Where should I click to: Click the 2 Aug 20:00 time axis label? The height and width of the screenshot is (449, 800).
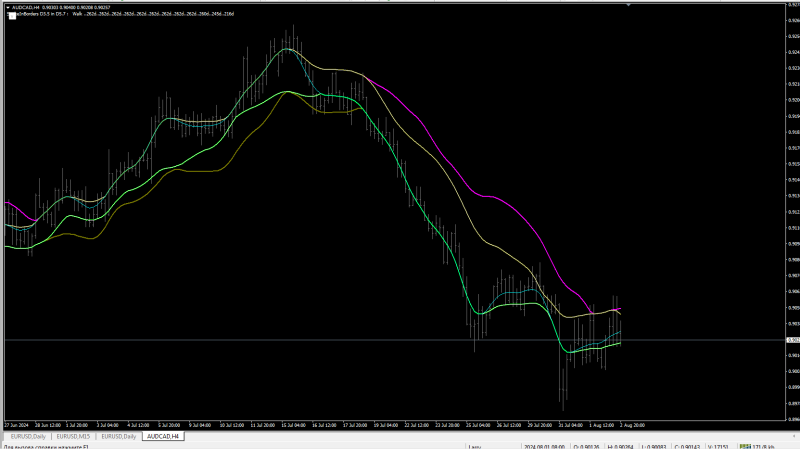point(632,425)
